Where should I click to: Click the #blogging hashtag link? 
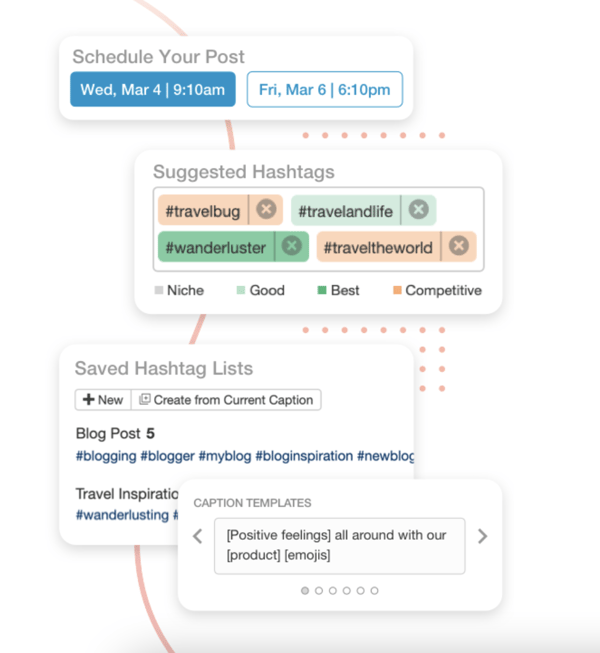(x=105, y=456)
